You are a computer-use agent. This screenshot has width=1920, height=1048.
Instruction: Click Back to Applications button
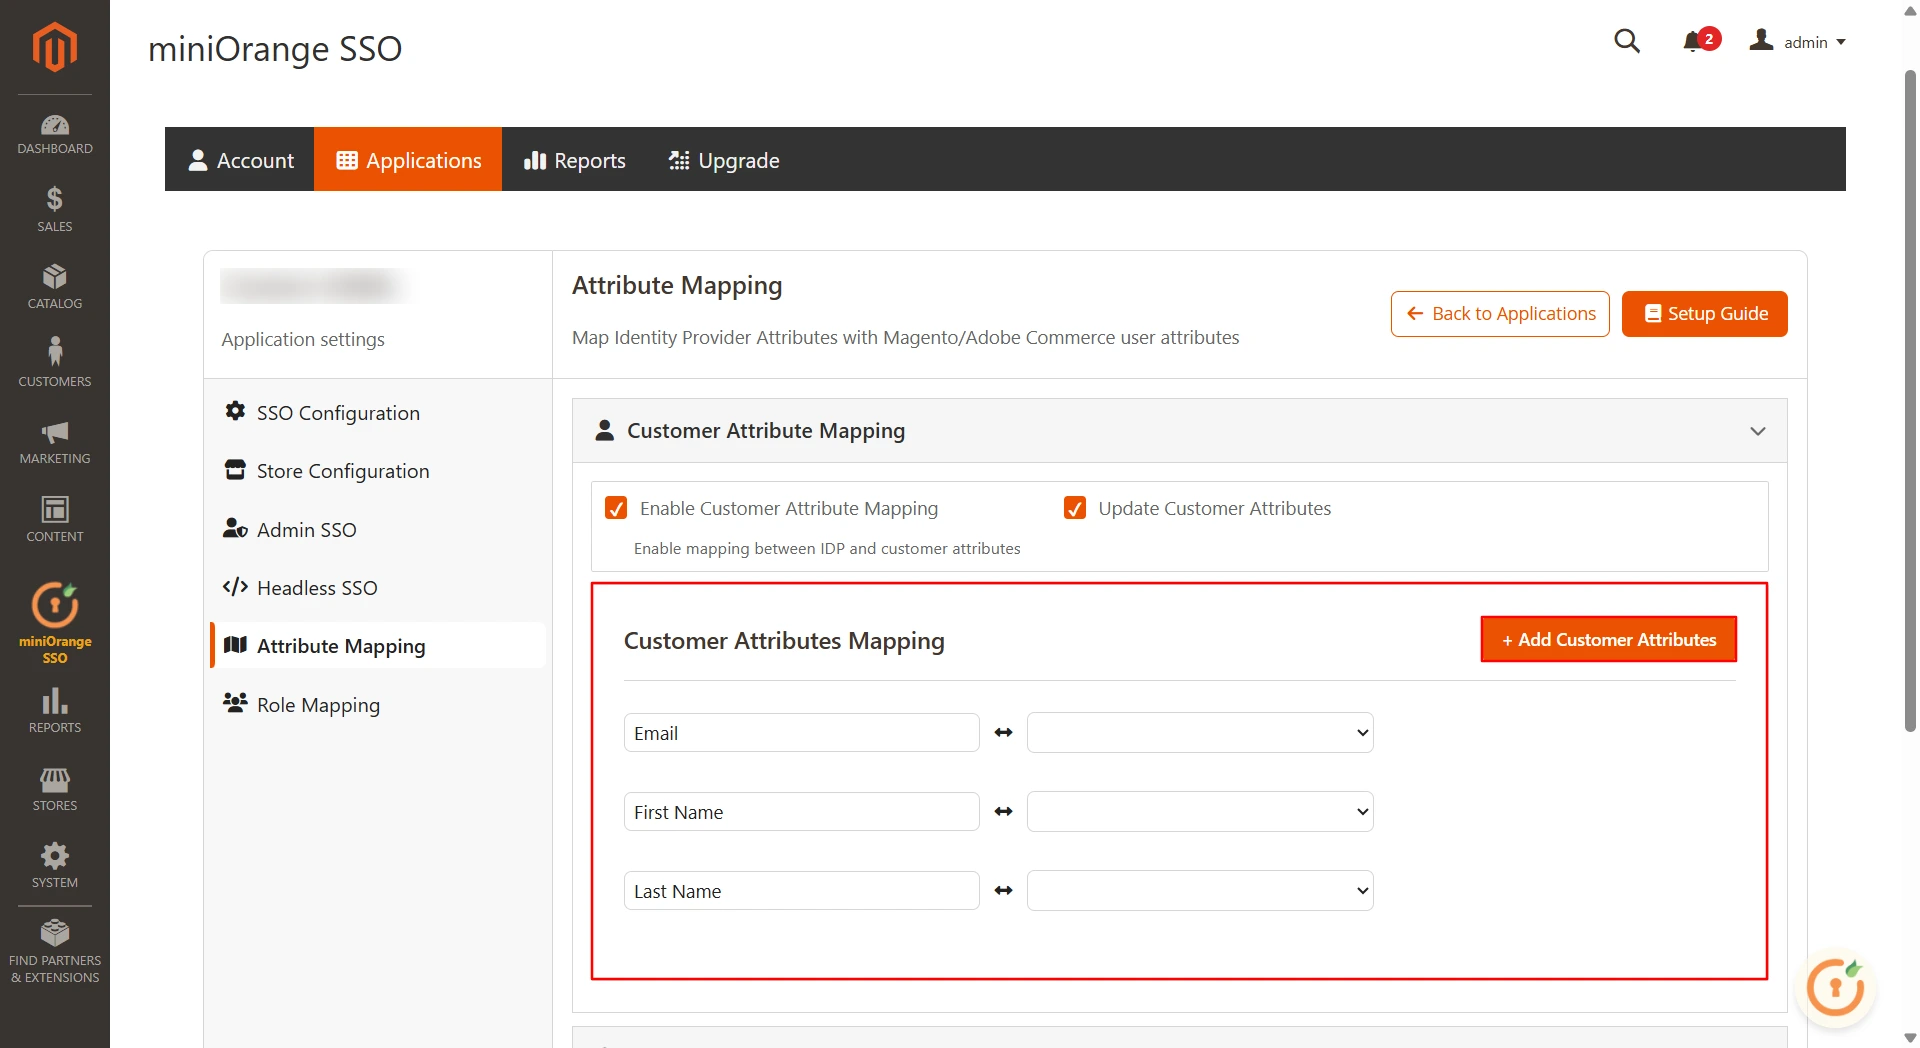[1500, 314]
